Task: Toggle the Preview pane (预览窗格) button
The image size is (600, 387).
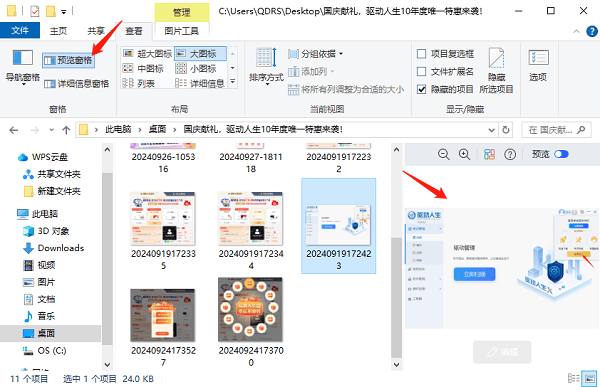Action: pos(68,60)
